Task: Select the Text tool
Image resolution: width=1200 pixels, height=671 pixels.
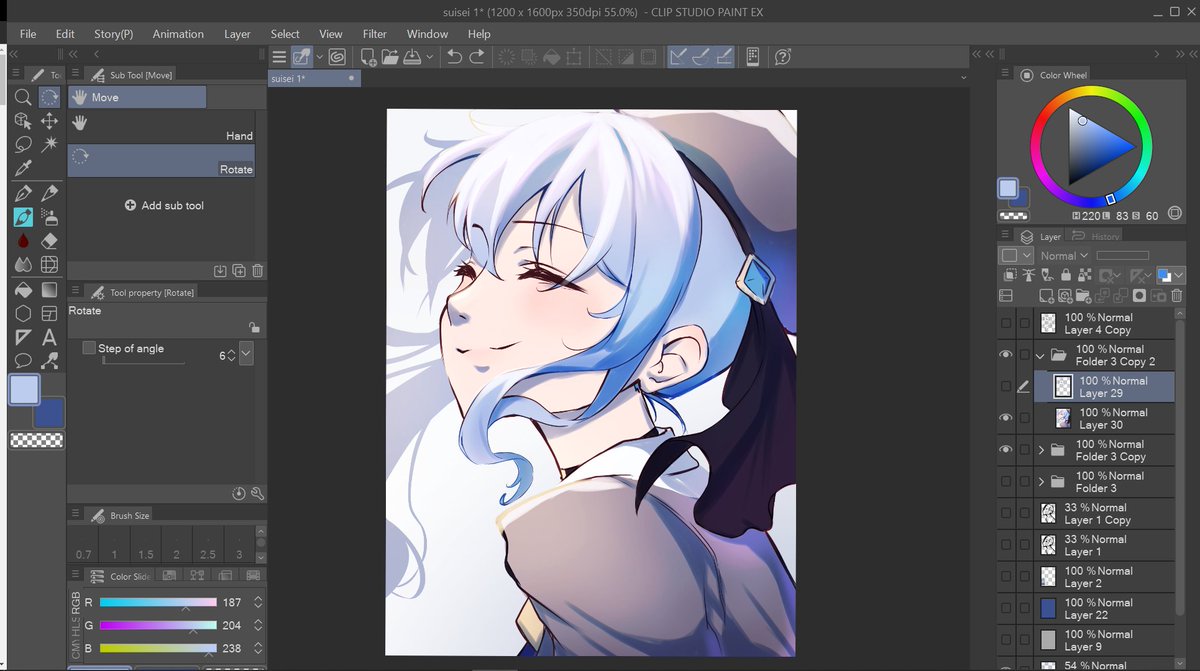Action: coord(49,337)
